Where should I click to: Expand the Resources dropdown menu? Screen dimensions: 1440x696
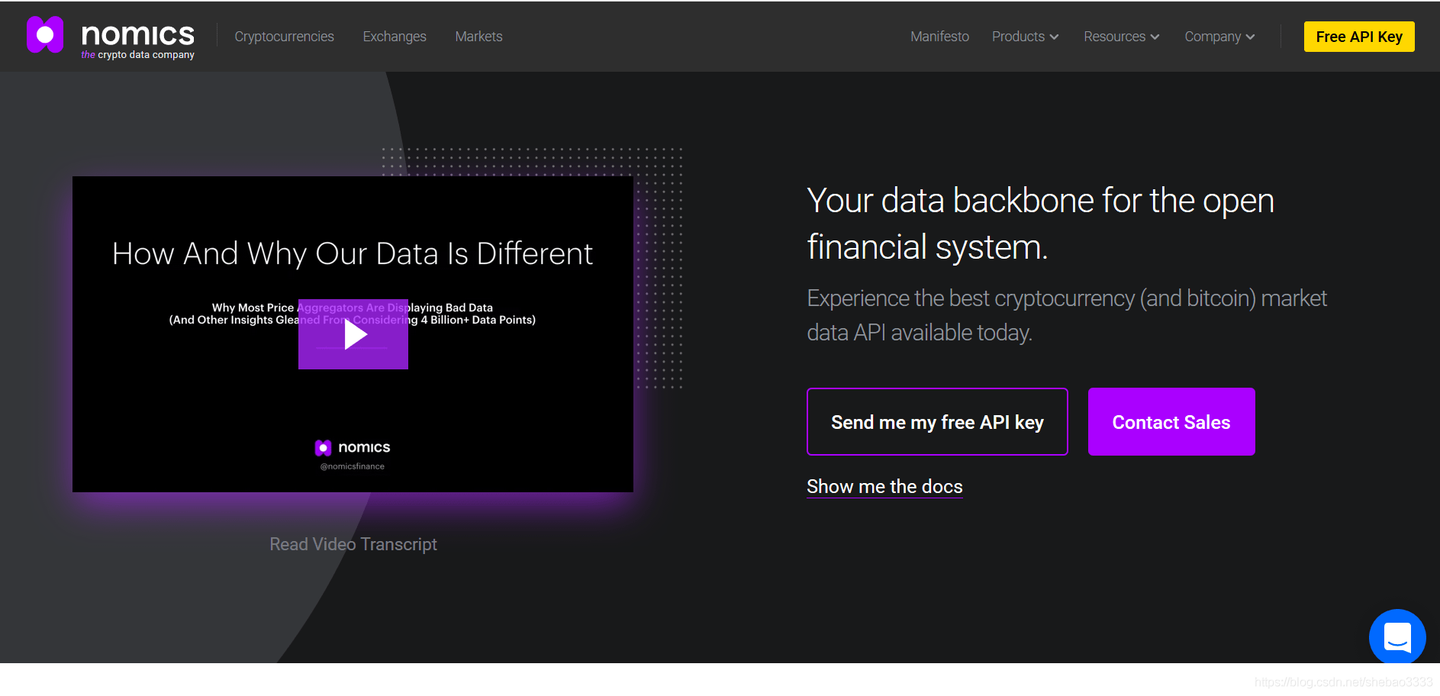(1121, 37)
